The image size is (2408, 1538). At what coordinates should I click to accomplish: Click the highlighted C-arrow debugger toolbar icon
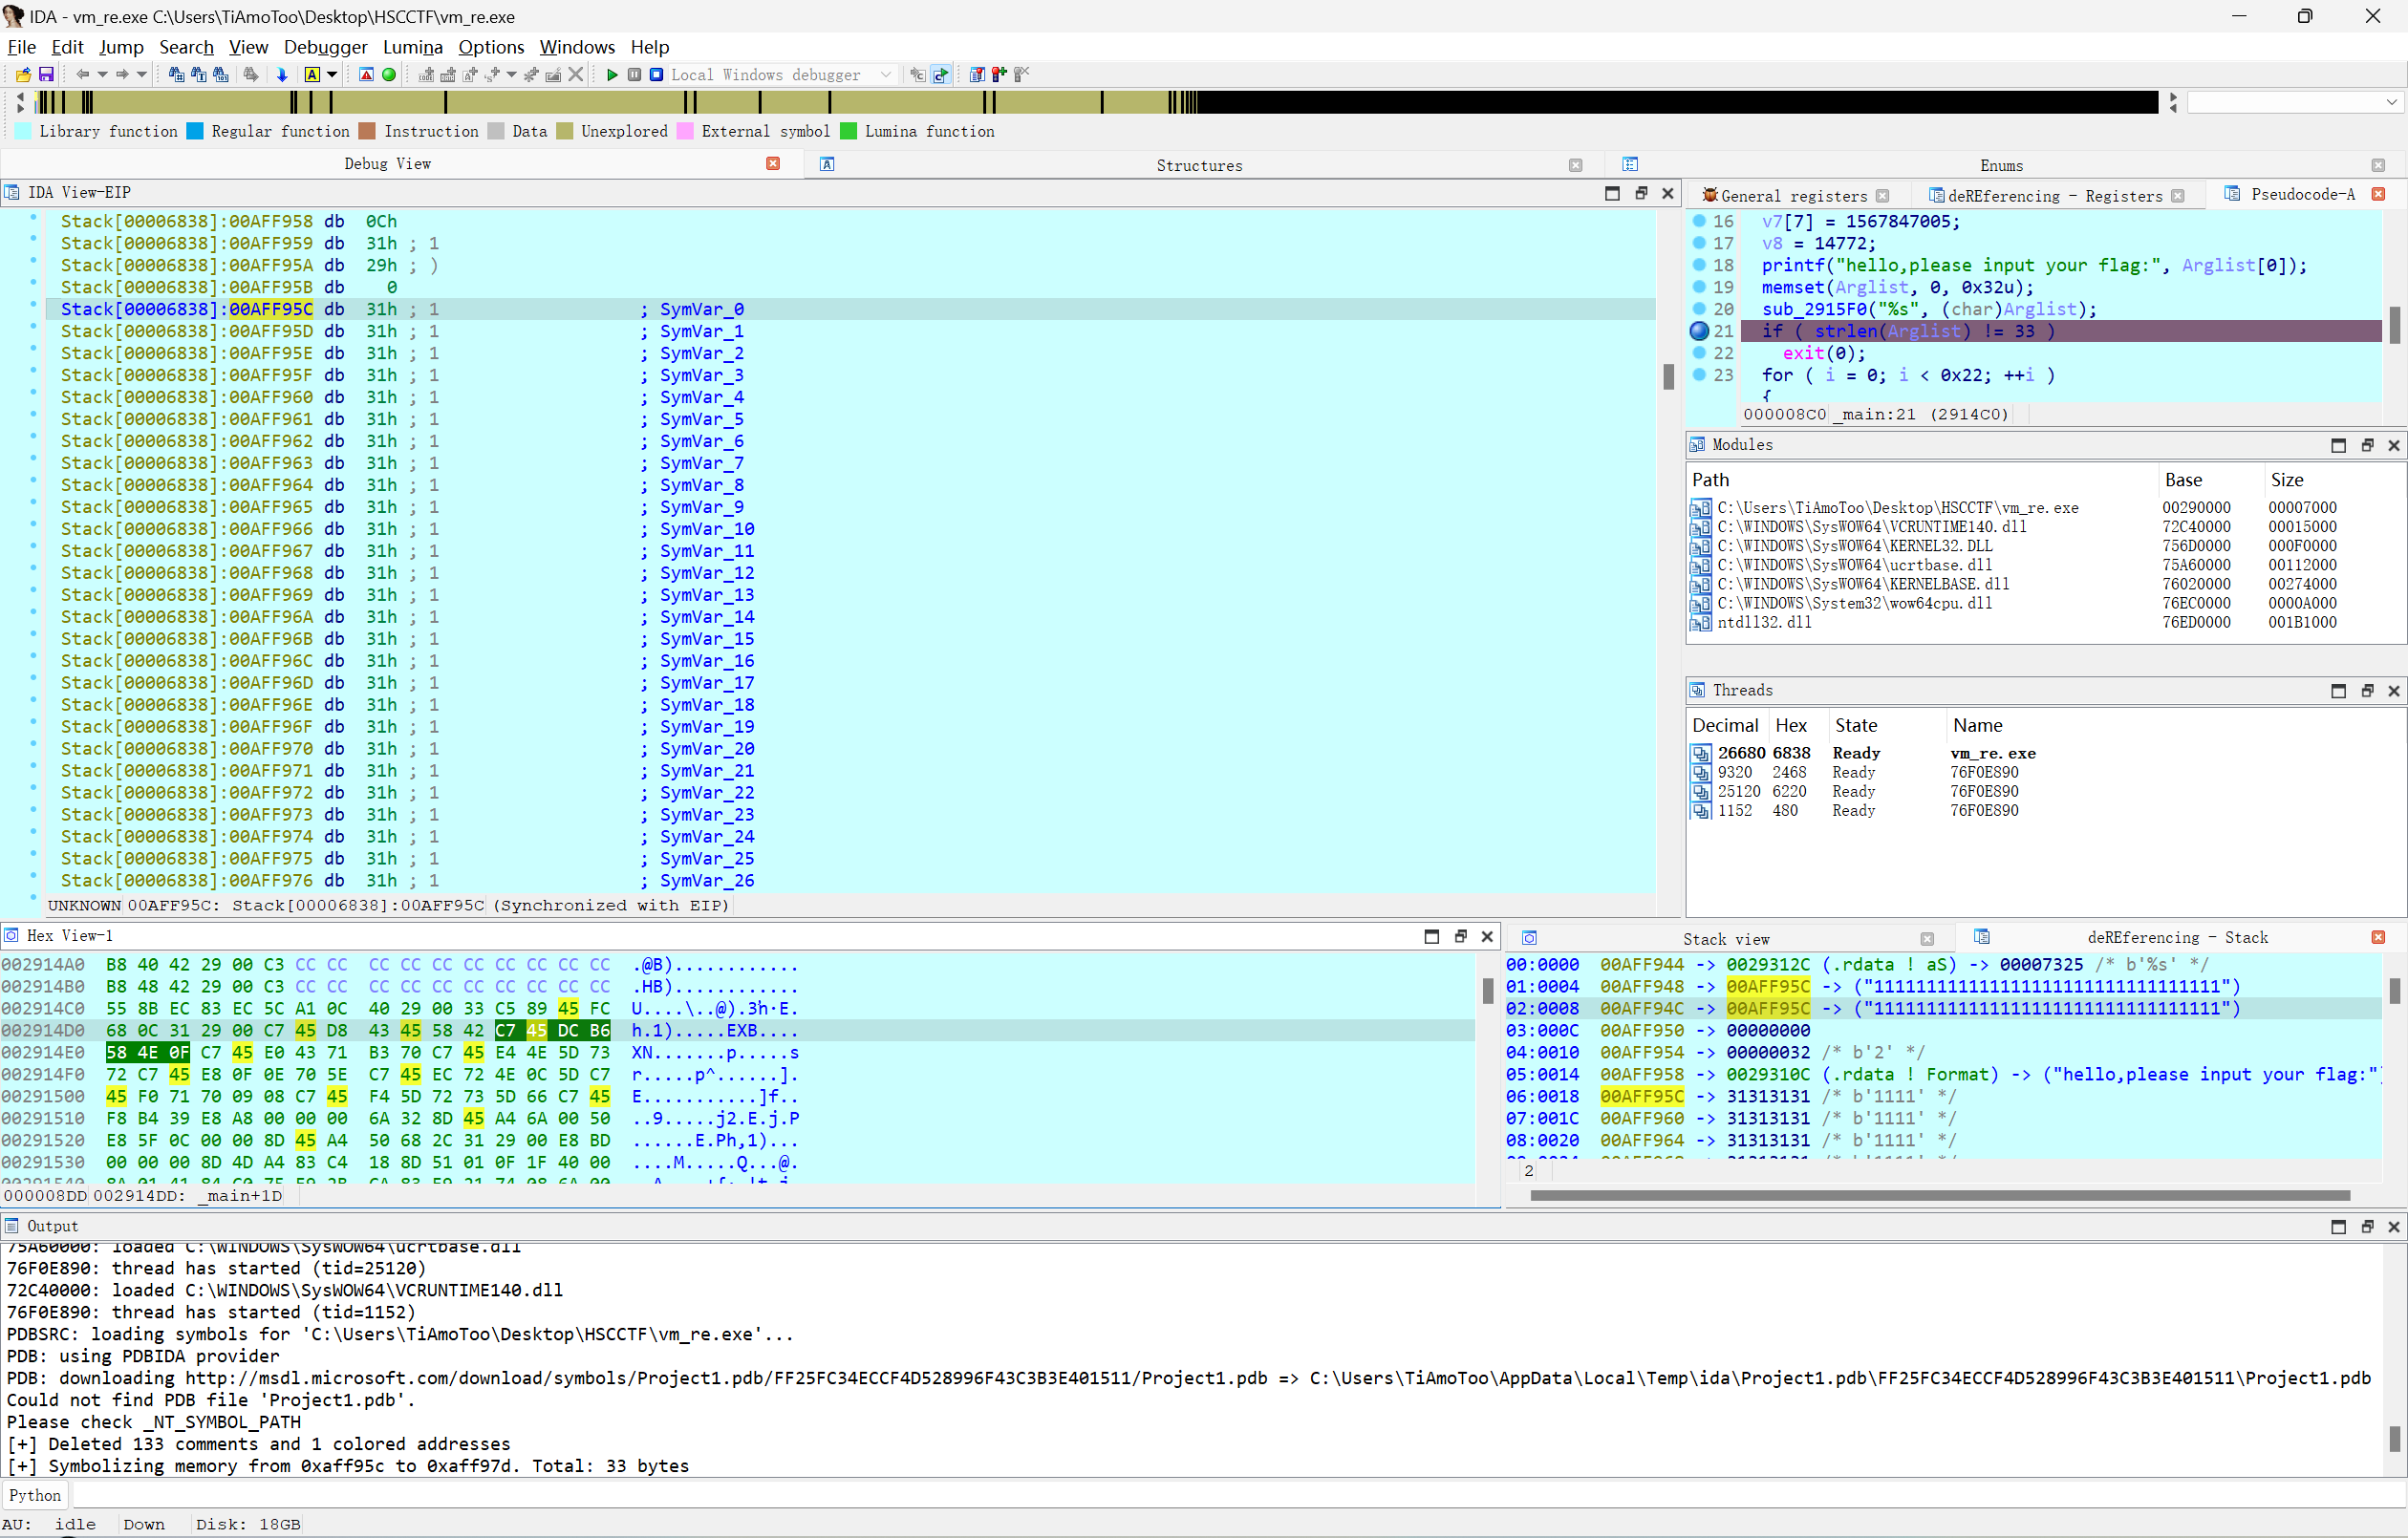click(x=940, y=75)
